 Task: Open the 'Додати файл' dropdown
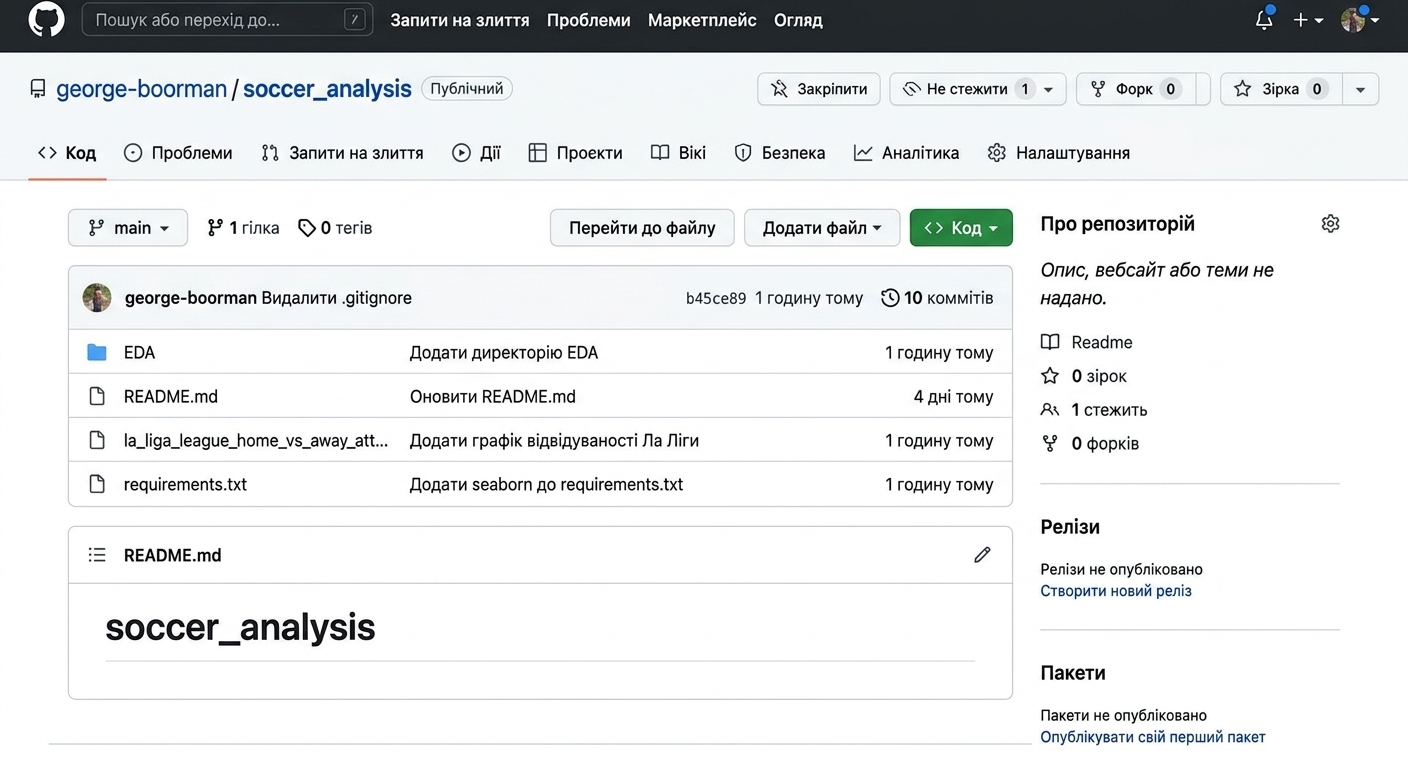(822, 228)
